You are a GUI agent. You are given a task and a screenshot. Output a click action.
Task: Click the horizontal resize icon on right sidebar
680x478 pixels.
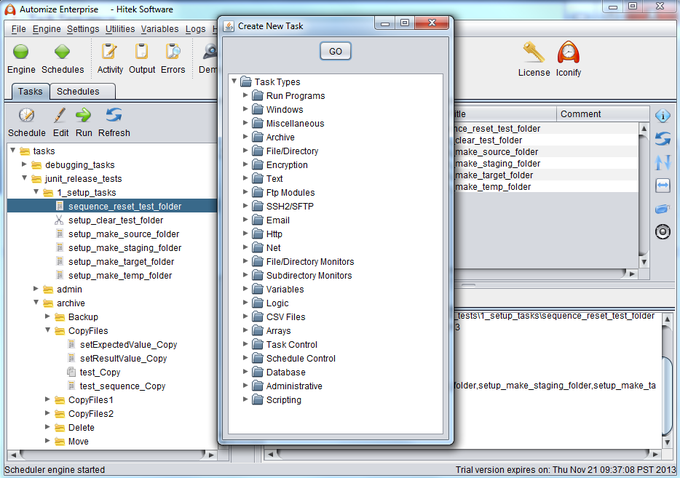click(x=663, y=186)
